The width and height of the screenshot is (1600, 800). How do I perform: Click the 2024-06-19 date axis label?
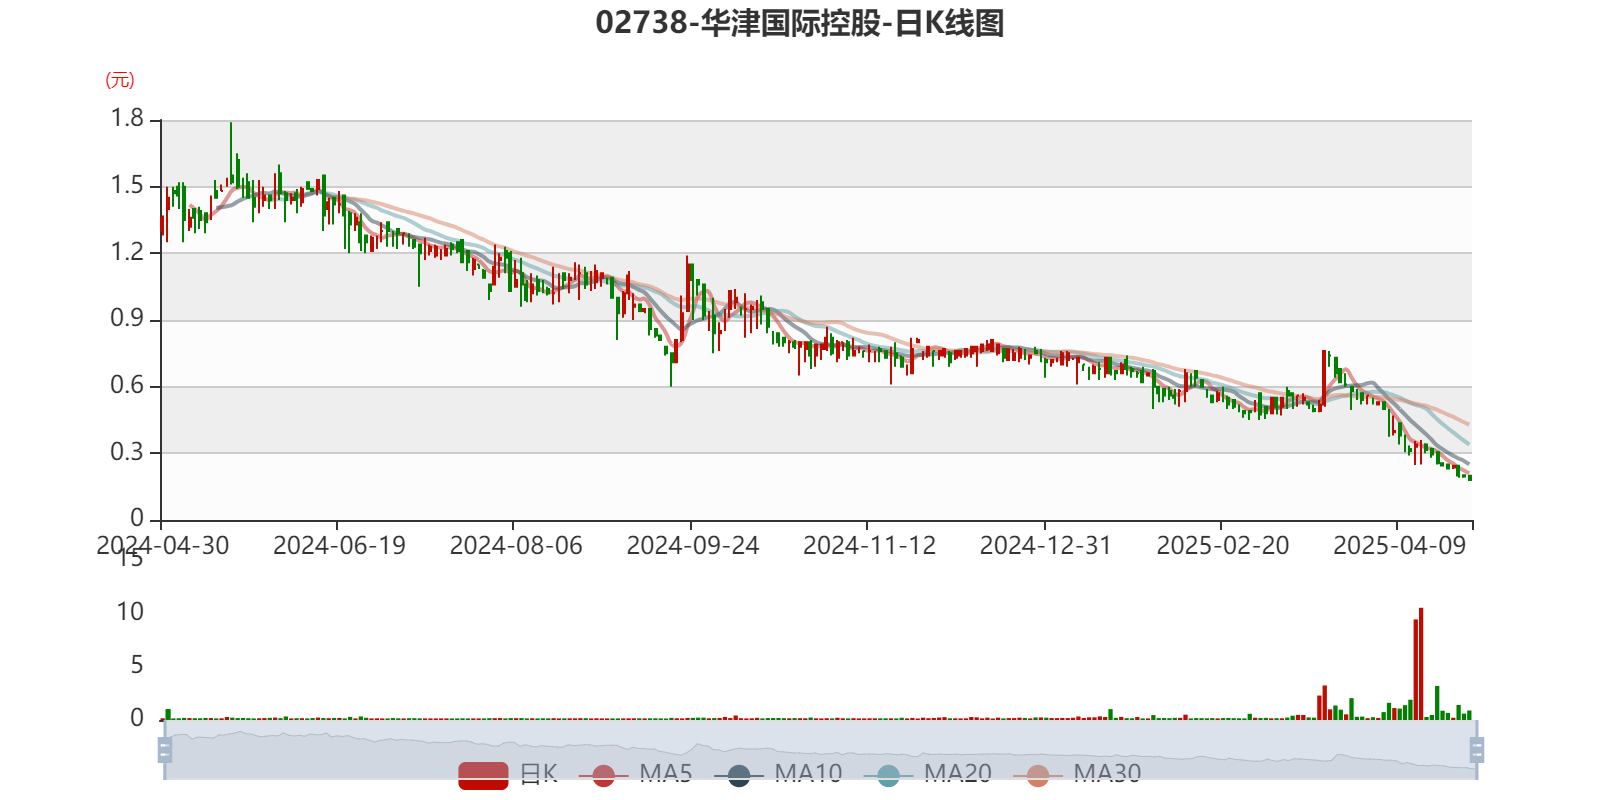click(x=339, y=546)
